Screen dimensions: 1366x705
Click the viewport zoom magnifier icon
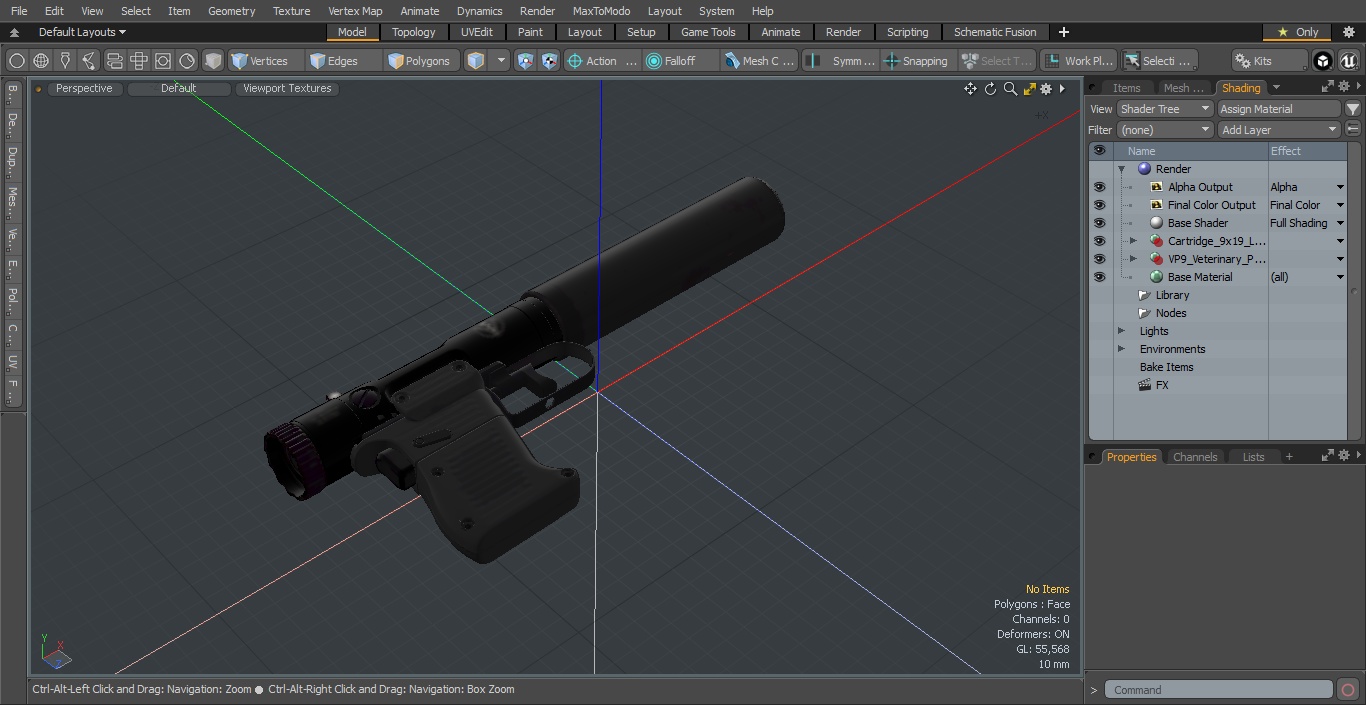[x=1010, y=89]
